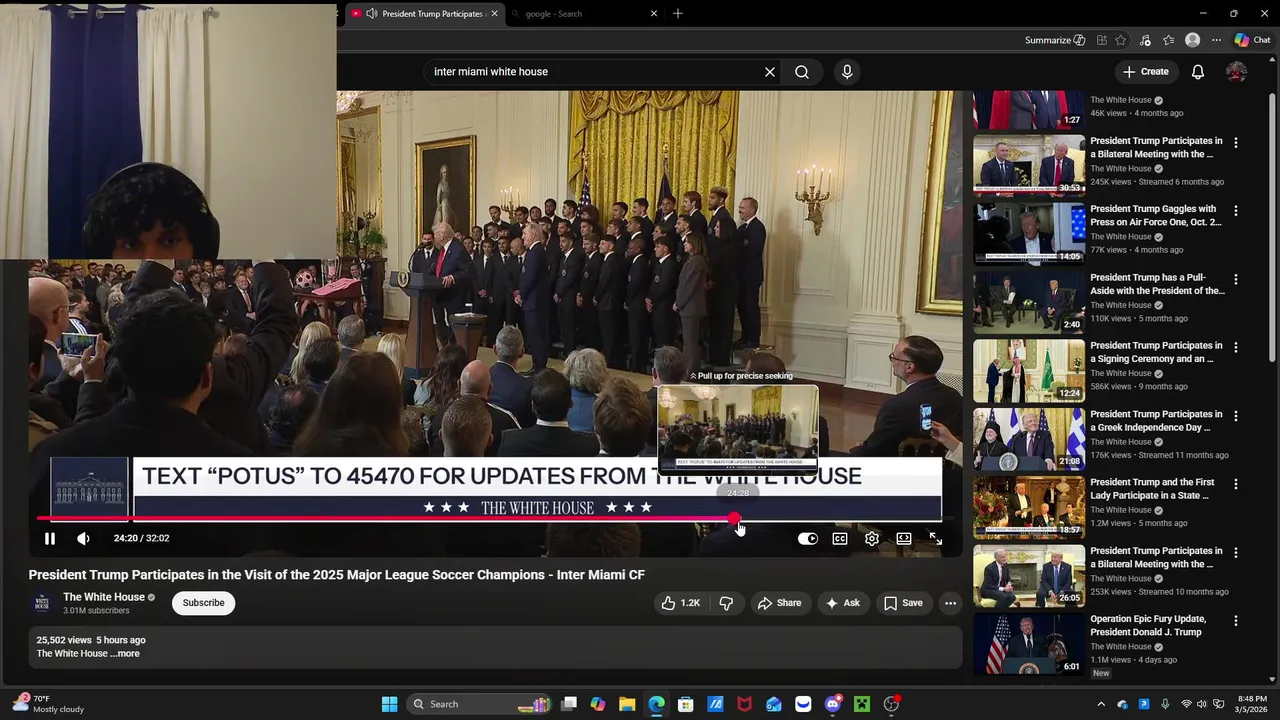1280x720 pixels.
Task: Open the Edge favorites list icon
Action: click(x=1168, y=40)
